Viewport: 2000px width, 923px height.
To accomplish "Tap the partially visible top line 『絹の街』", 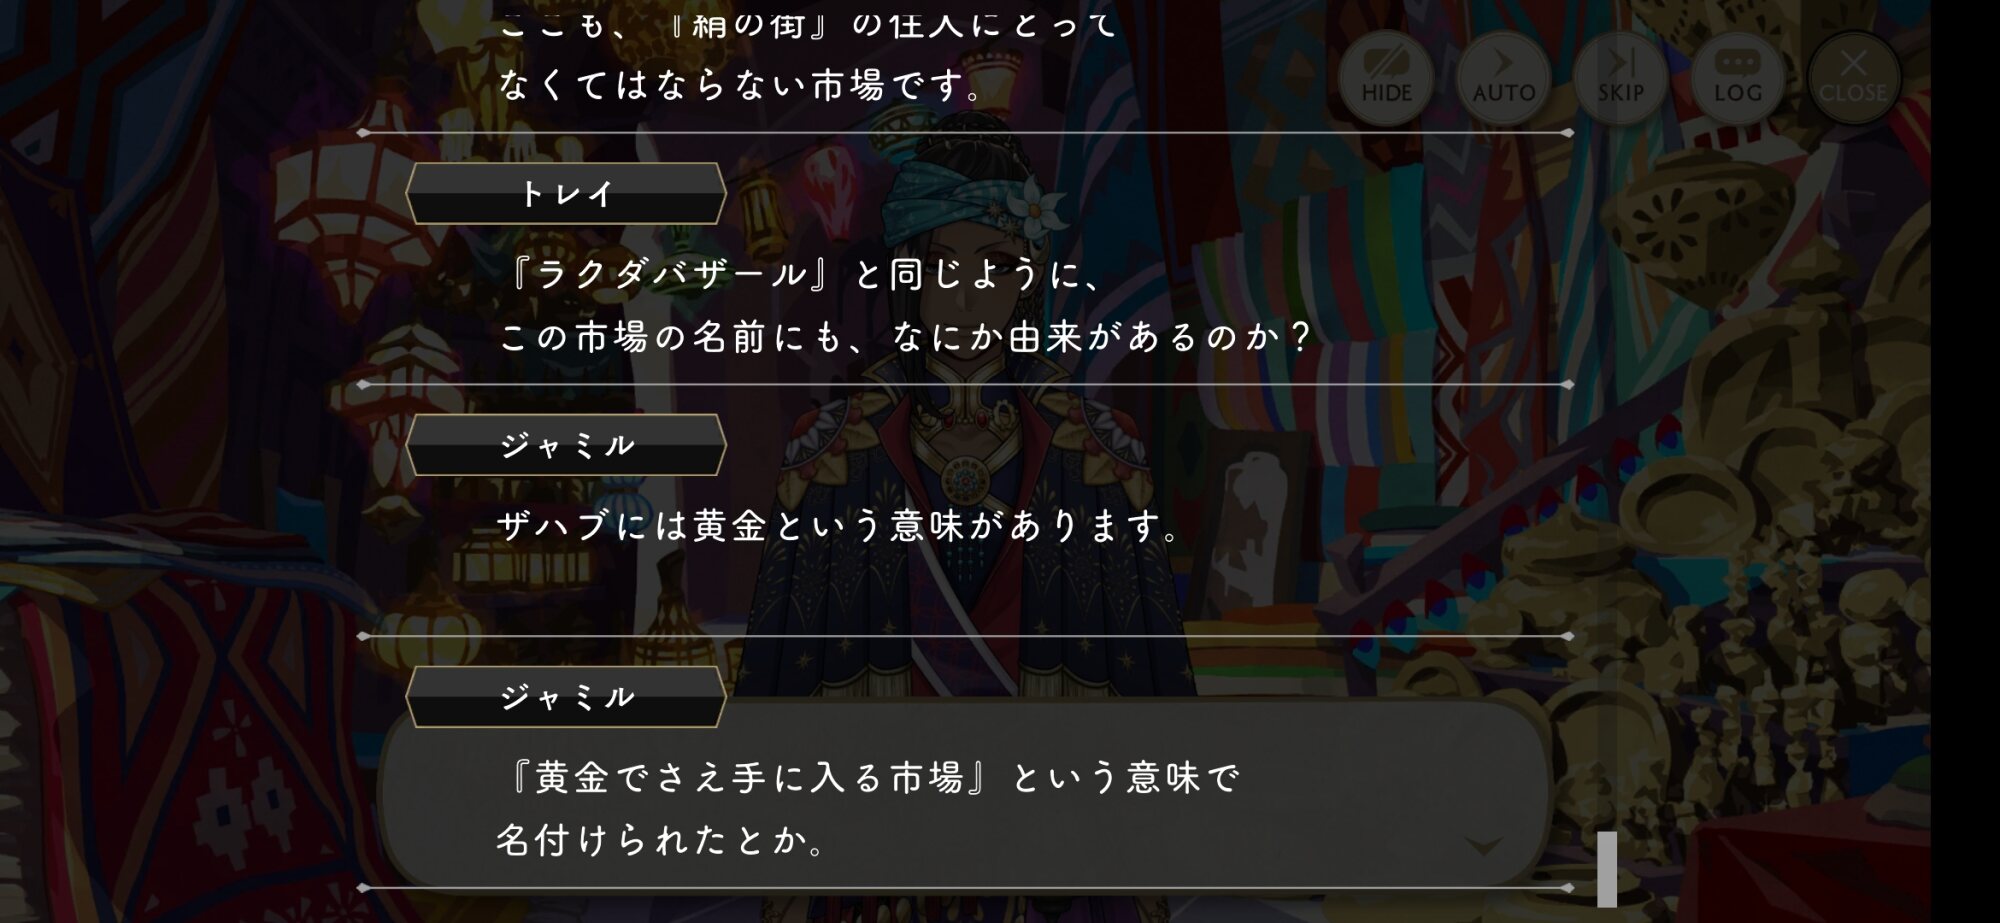I will coord(752,25).
